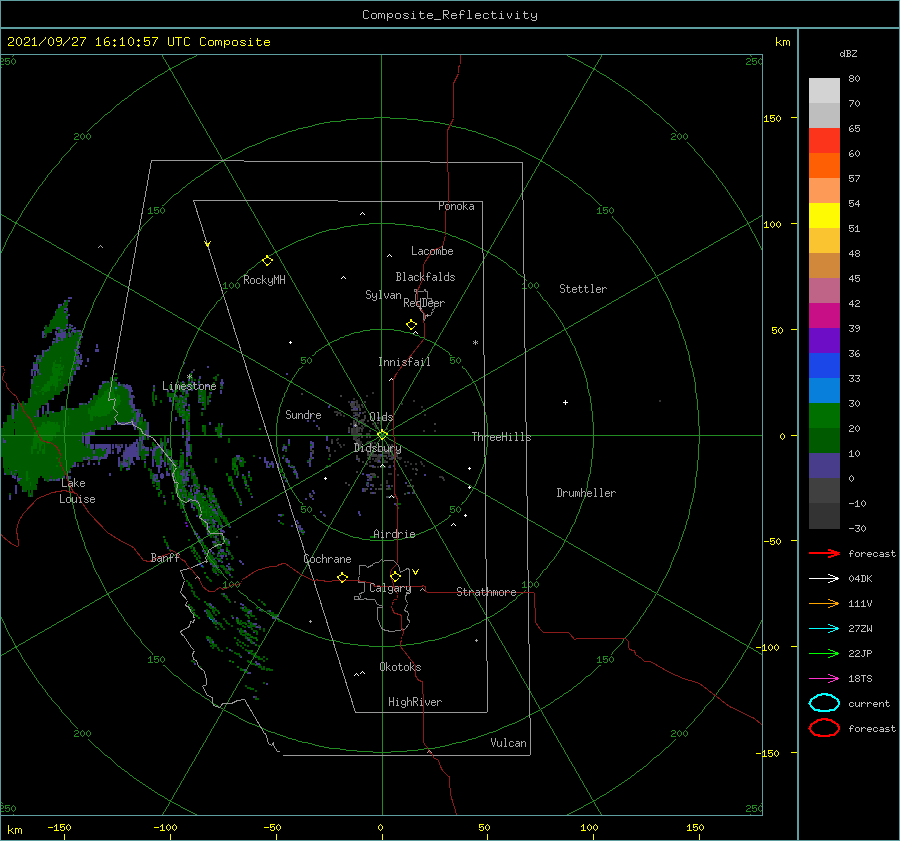Click the 150 tick on the right axis
The width and height of the screenshot is (900, 841).
pyautogui.click(x=772, y=118)
